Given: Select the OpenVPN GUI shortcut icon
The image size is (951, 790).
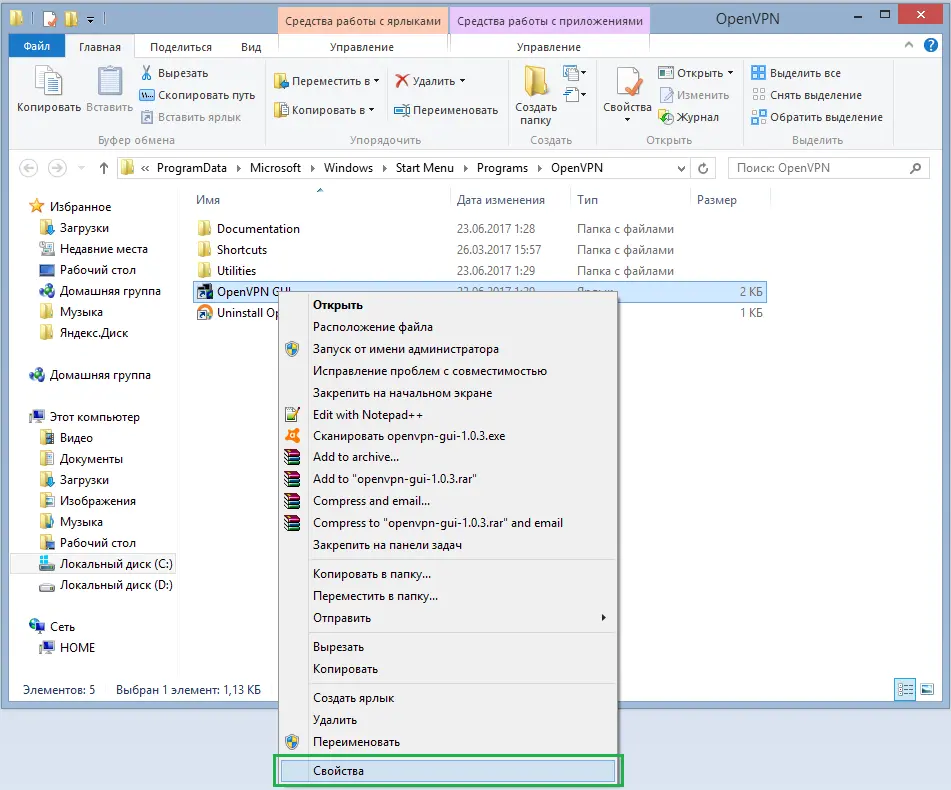Looking at the screenshot, I should [204, 292].
